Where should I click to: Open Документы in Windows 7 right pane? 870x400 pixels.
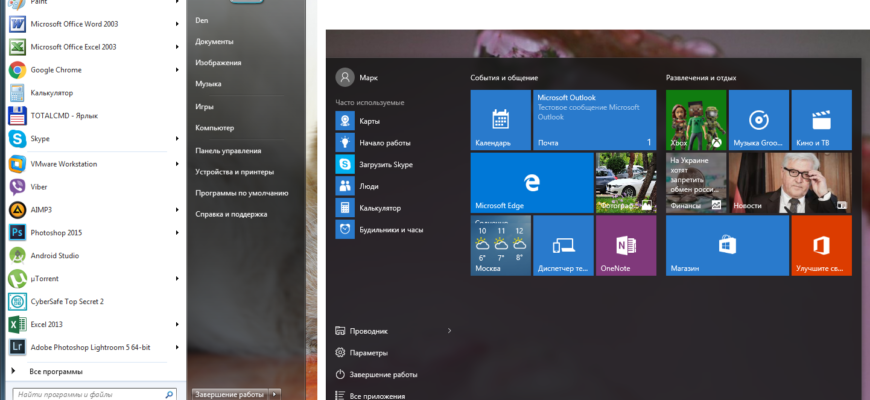pos(214,42)
